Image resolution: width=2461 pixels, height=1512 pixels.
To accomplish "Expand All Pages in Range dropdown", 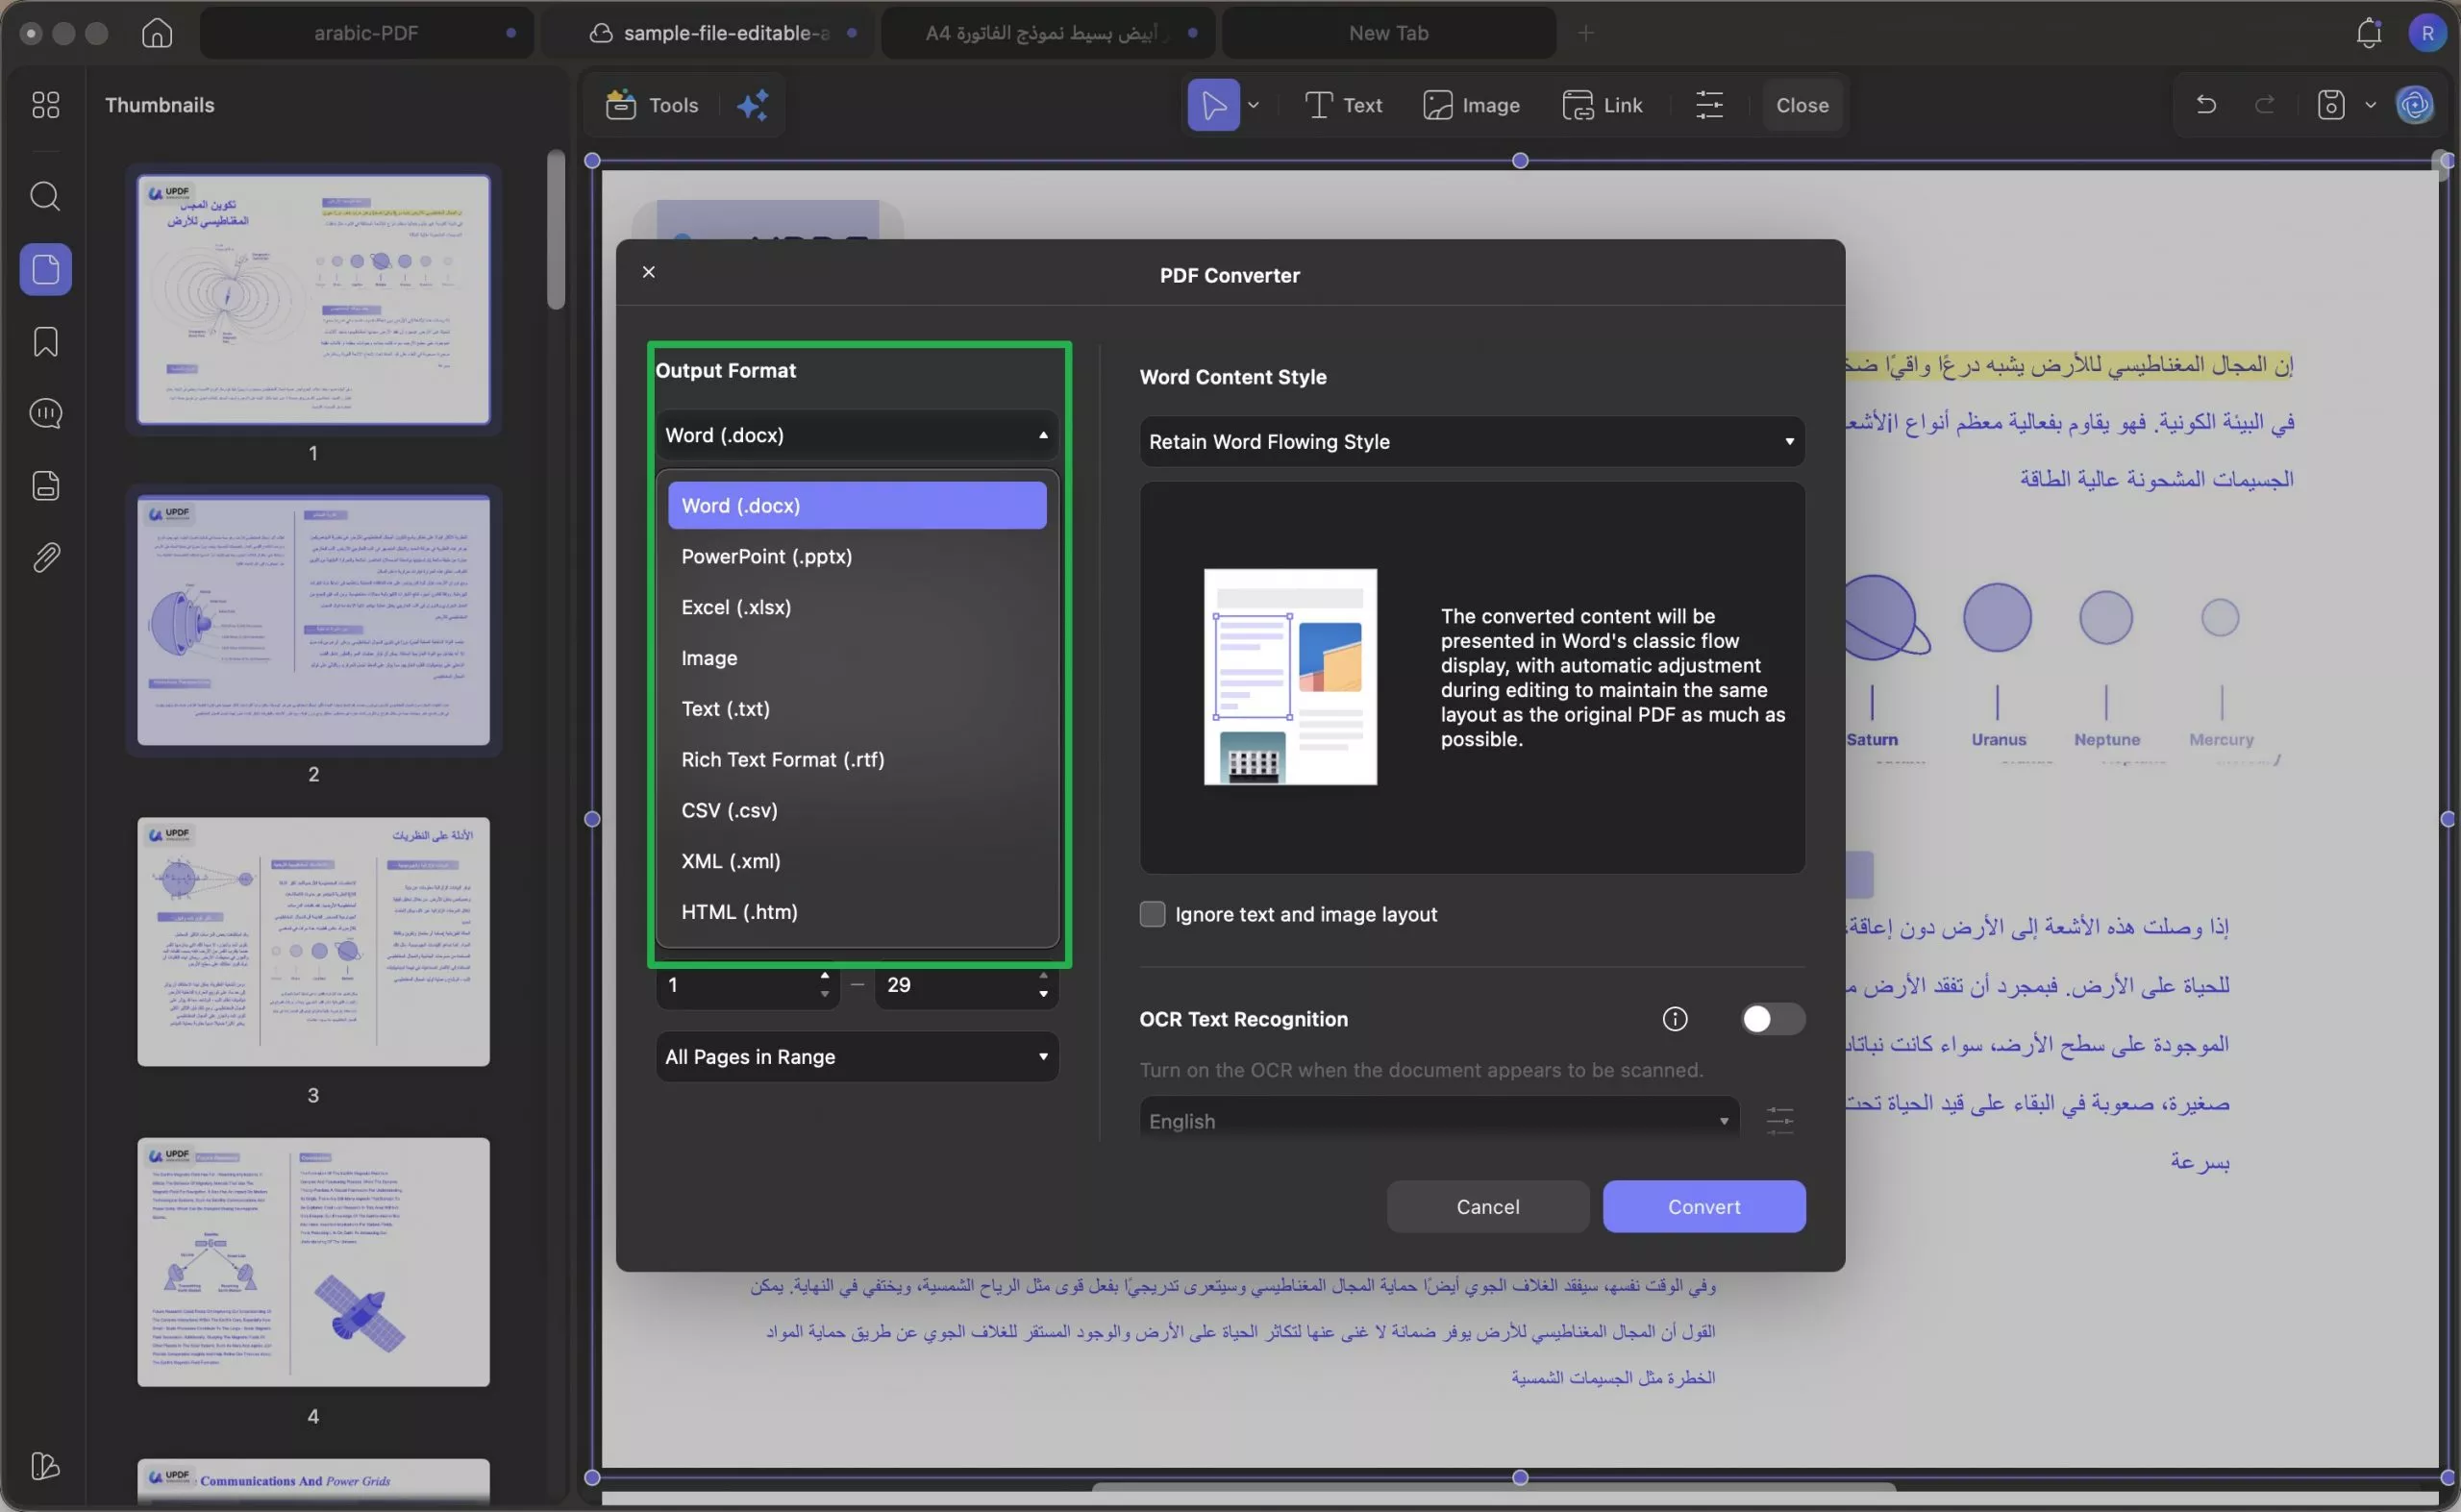I will (x=857, y=1057).
